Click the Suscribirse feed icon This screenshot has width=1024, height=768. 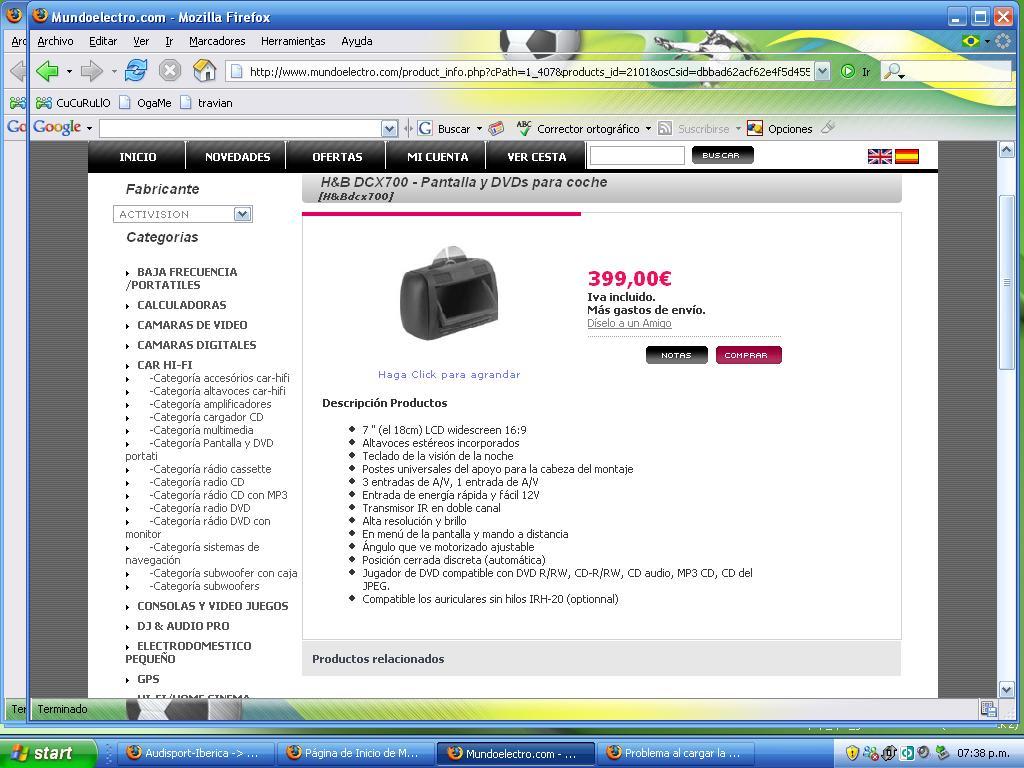pyautogui.click(x=665, y=129)
